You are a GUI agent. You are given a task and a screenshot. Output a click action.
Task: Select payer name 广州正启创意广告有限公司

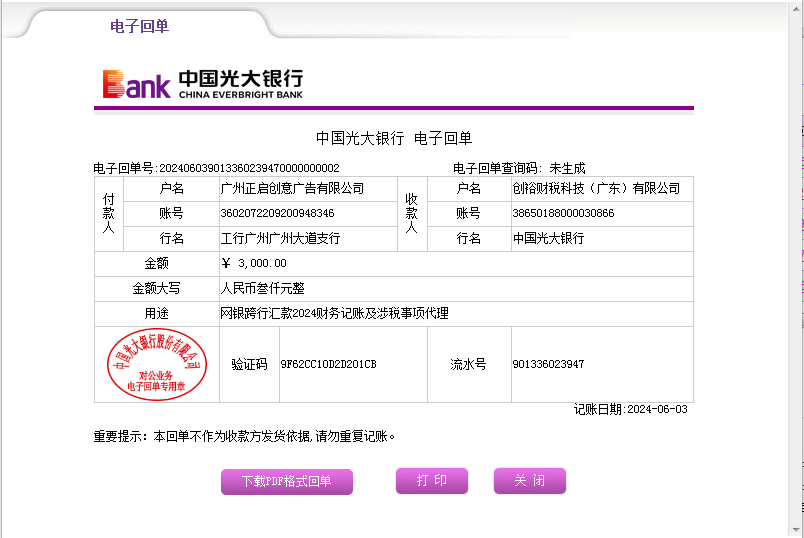[292, 189]
